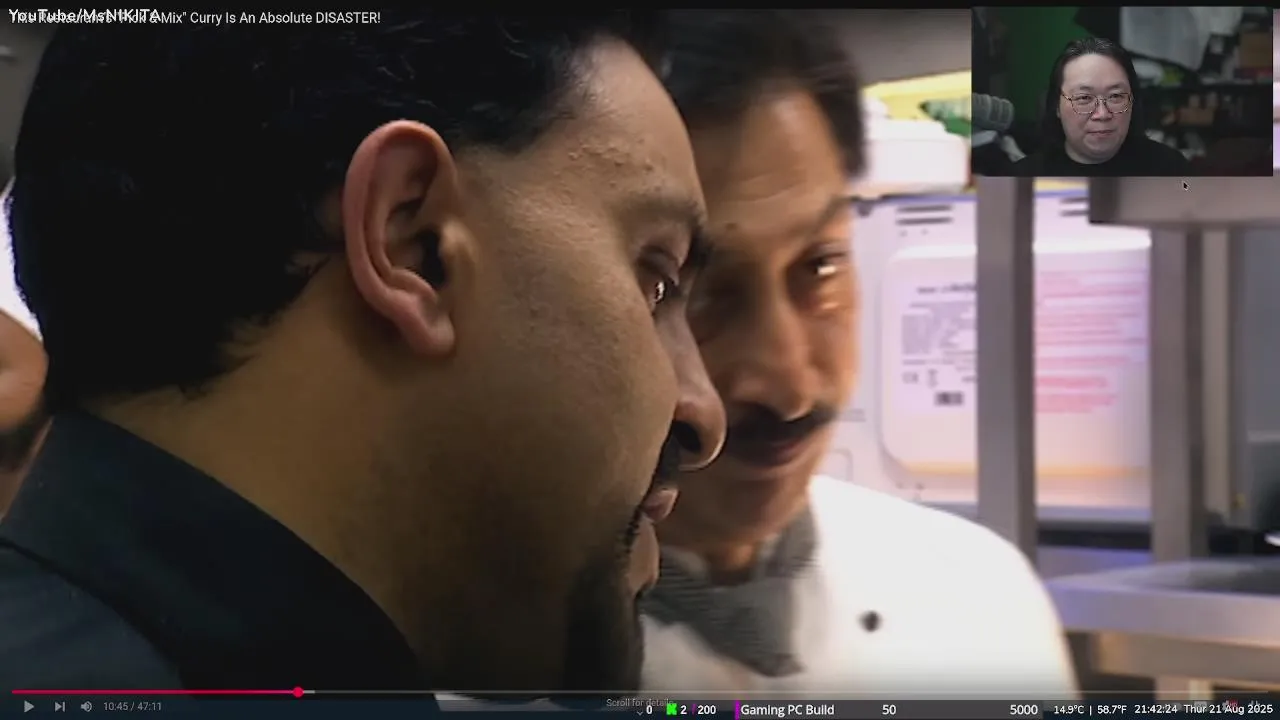
Task: Click the 5000 goal value
Action: click(x=1024, y=710)
